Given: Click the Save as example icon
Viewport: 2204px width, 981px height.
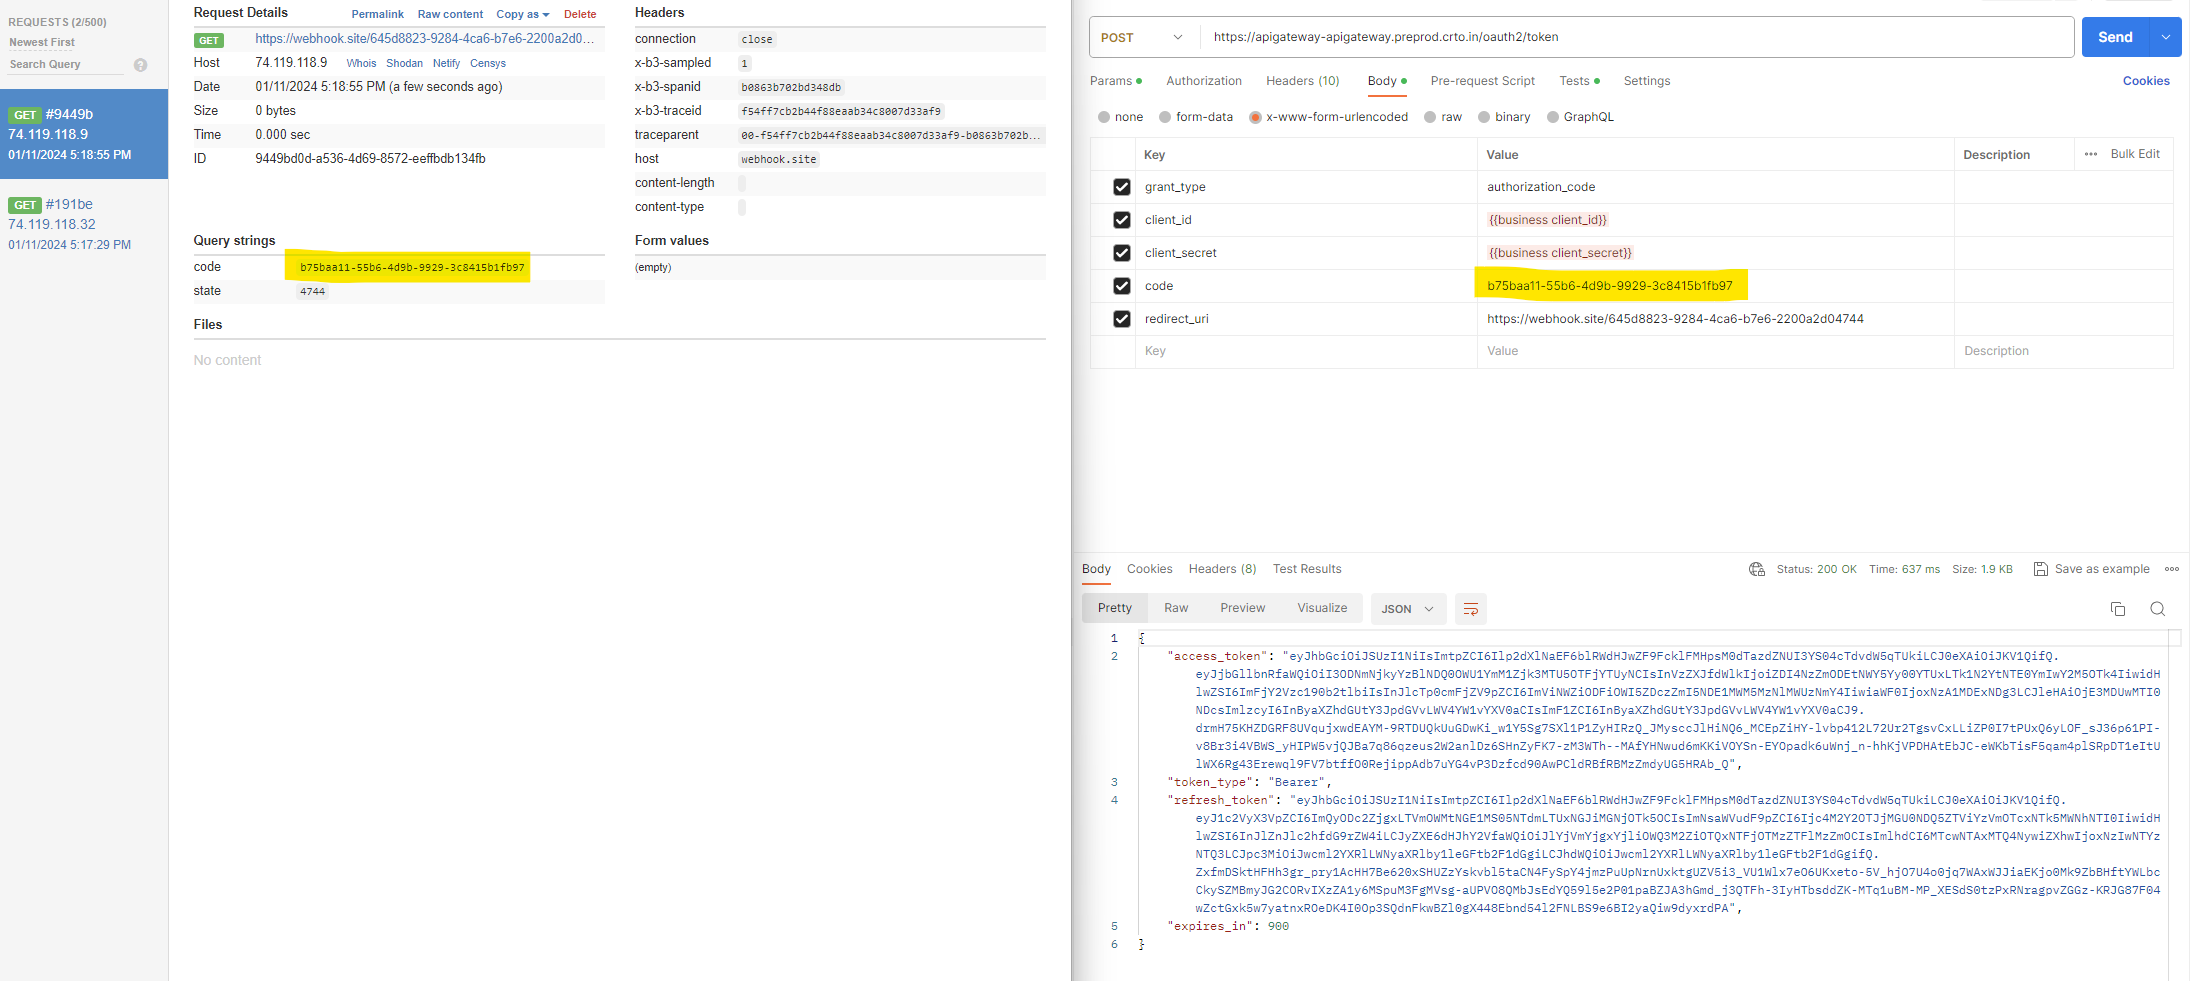Looking at the screenshot, I should tap(2040, 569).
